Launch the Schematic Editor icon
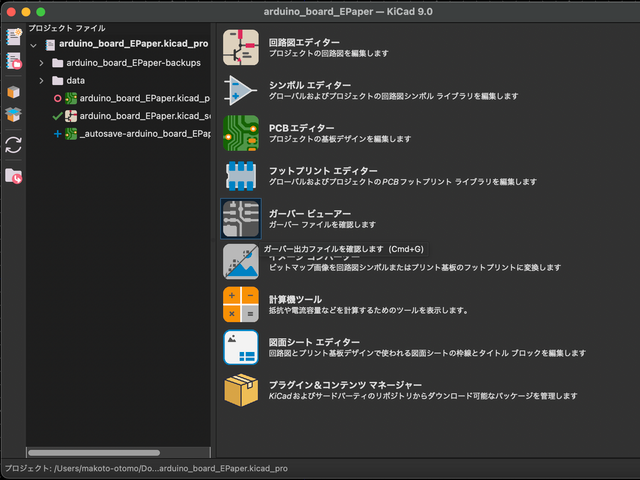This screenshot has height=480, width=640. 241,47
